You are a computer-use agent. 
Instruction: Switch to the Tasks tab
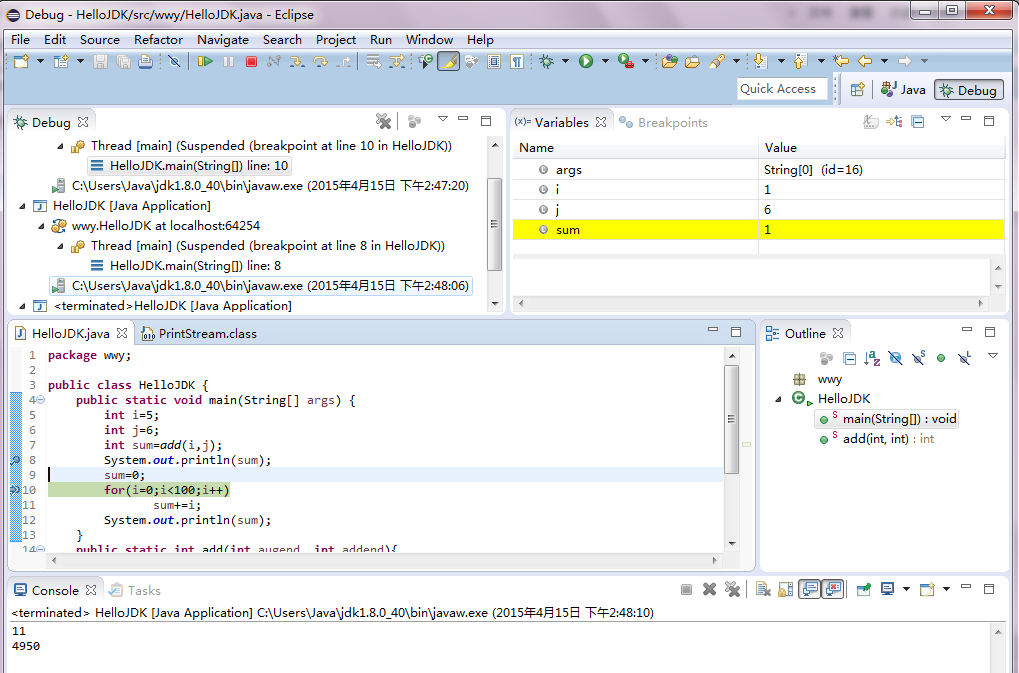pyautogui.click(x=135, y=590)
